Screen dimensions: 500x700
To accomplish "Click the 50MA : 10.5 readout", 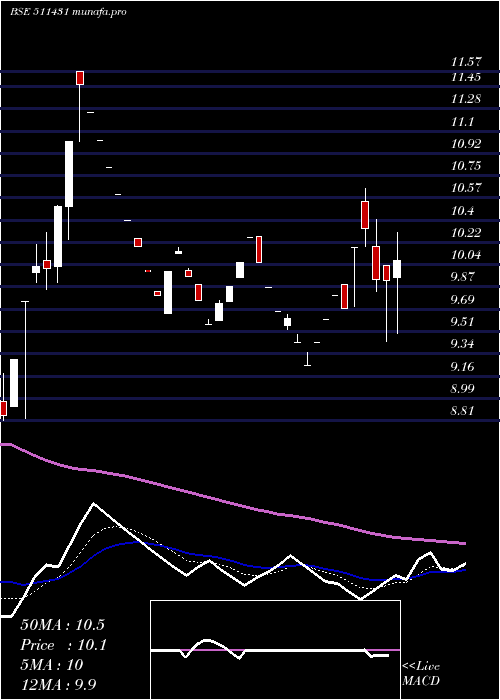I will tap(62, 625).
